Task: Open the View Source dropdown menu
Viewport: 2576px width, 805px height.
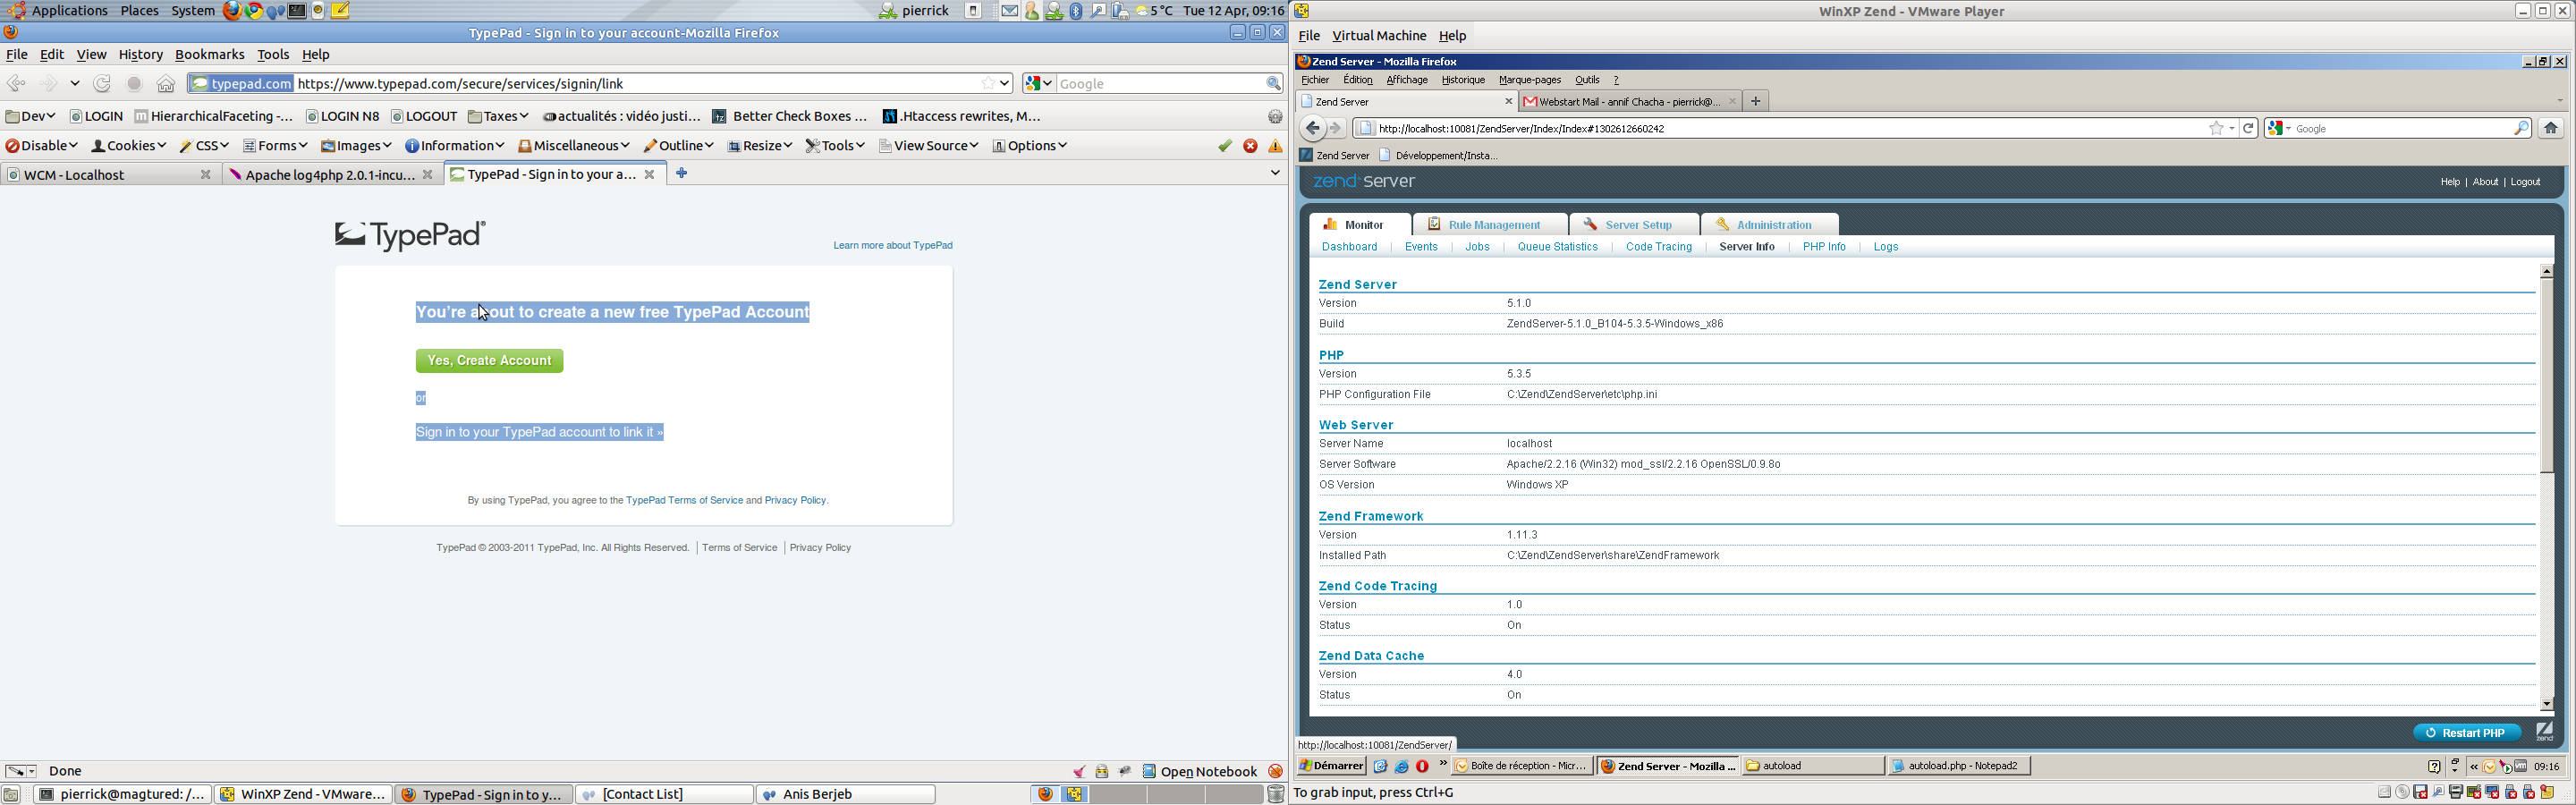Action: pos(928,146)
